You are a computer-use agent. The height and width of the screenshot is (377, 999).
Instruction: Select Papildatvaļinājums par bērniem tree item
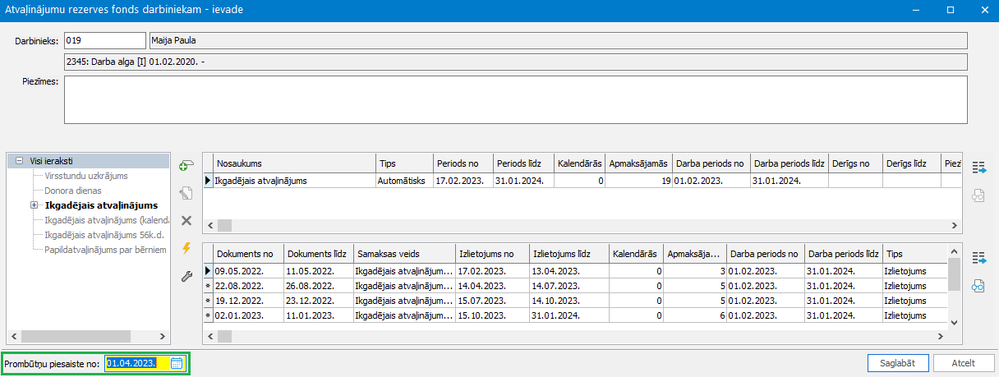pyautogui.click(x=105, y=250)
